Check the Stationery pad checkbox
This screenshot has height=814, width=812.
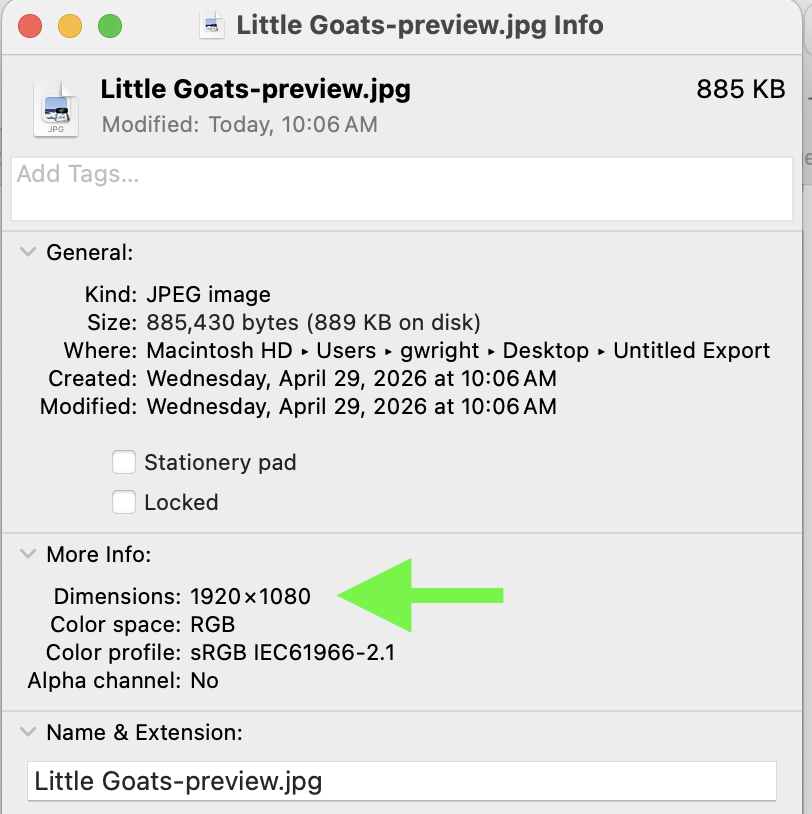124,462
